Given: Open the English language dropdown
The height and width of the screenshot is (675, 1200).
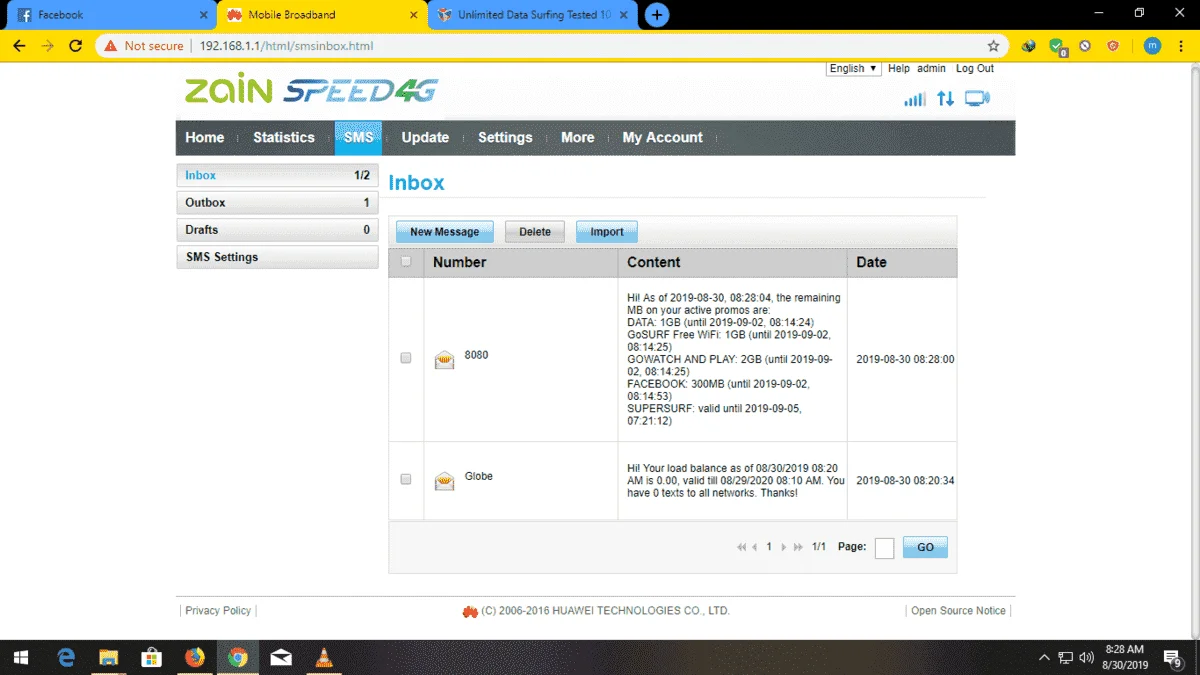Looking at the screenshot, I should click(853, 68).
